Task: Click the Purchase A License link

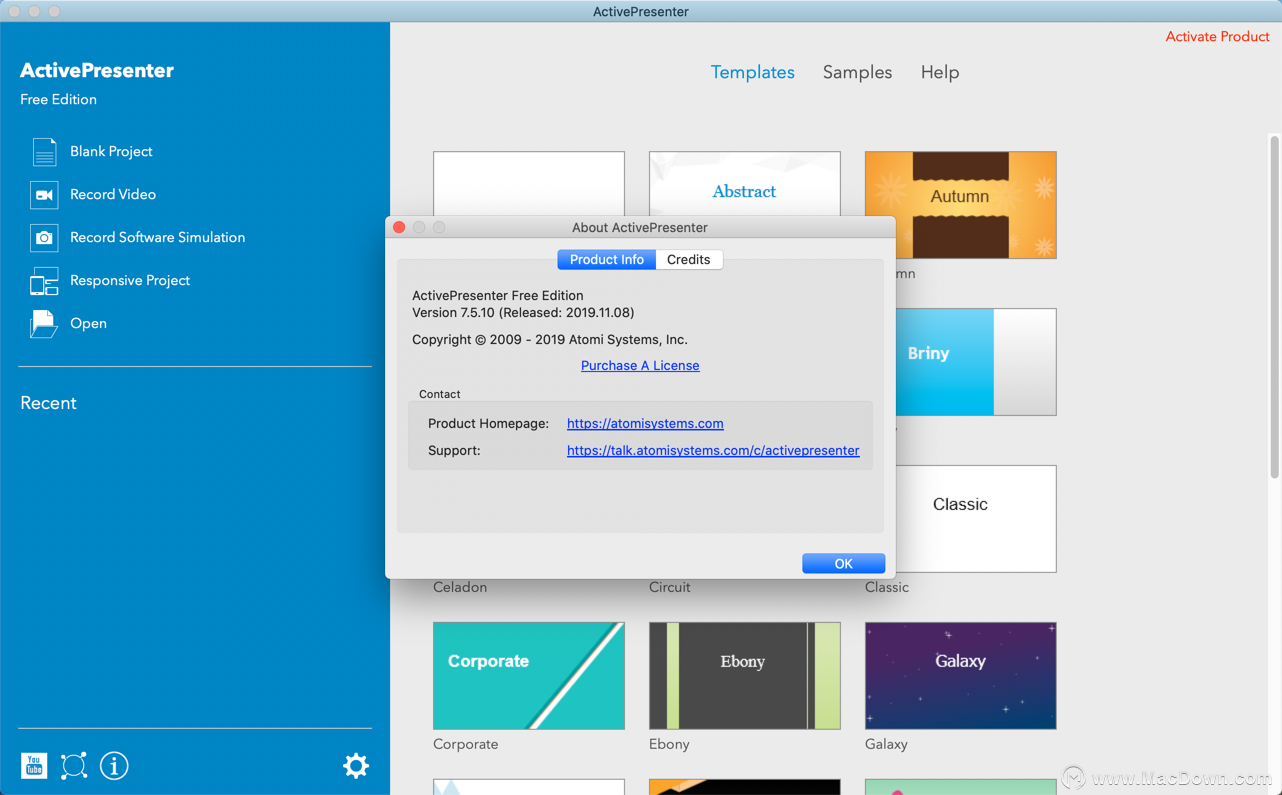Action: 640,366
